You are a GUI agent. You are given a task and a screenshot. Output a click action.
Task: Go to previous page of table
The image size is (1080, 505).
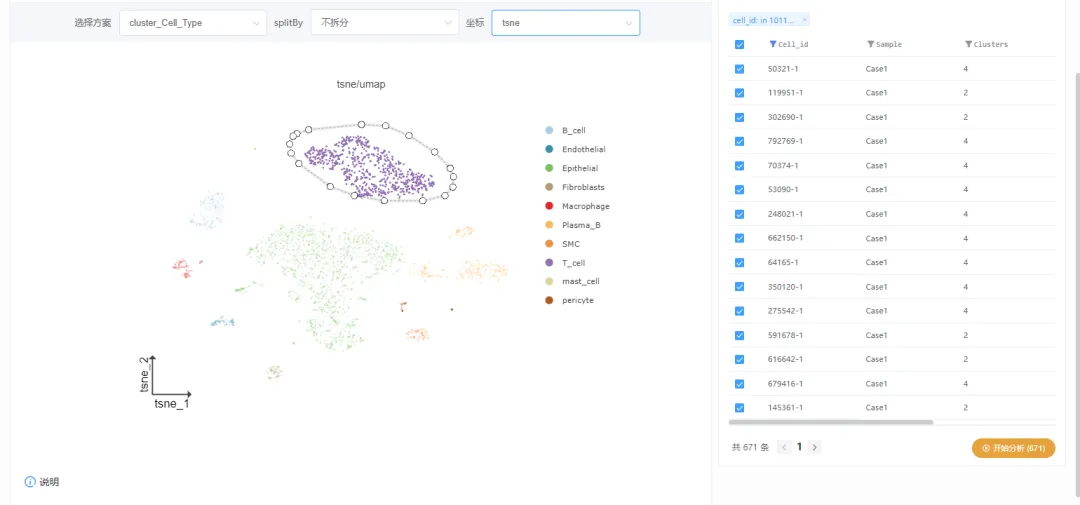click(784, 447)
